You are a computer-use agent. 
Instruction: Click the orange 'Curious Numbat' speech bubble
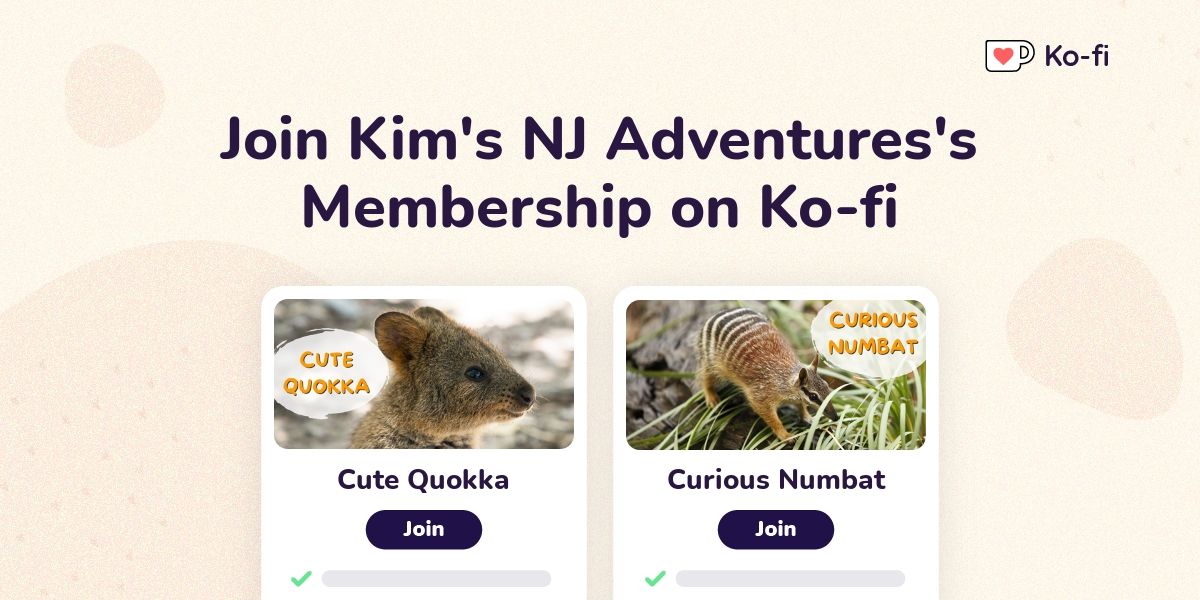872,335
